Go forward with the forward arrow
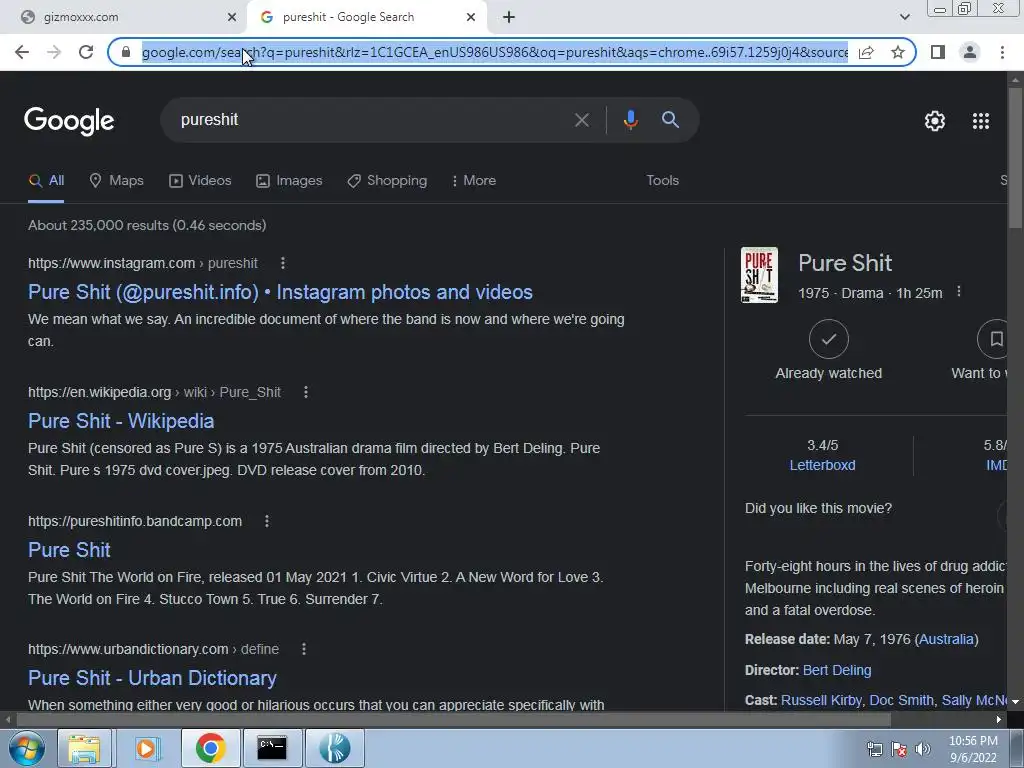Viewport: 1024px width, 768px height. [54, 52]
